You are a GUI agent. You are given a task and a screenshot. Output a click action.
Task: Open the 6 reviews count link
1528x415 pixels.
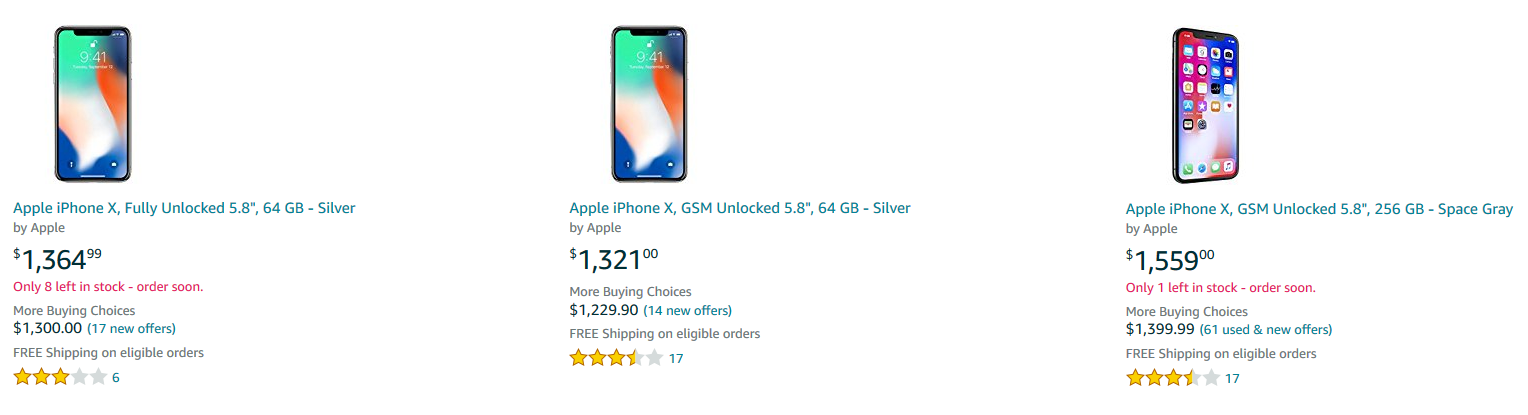click(116, 377)
